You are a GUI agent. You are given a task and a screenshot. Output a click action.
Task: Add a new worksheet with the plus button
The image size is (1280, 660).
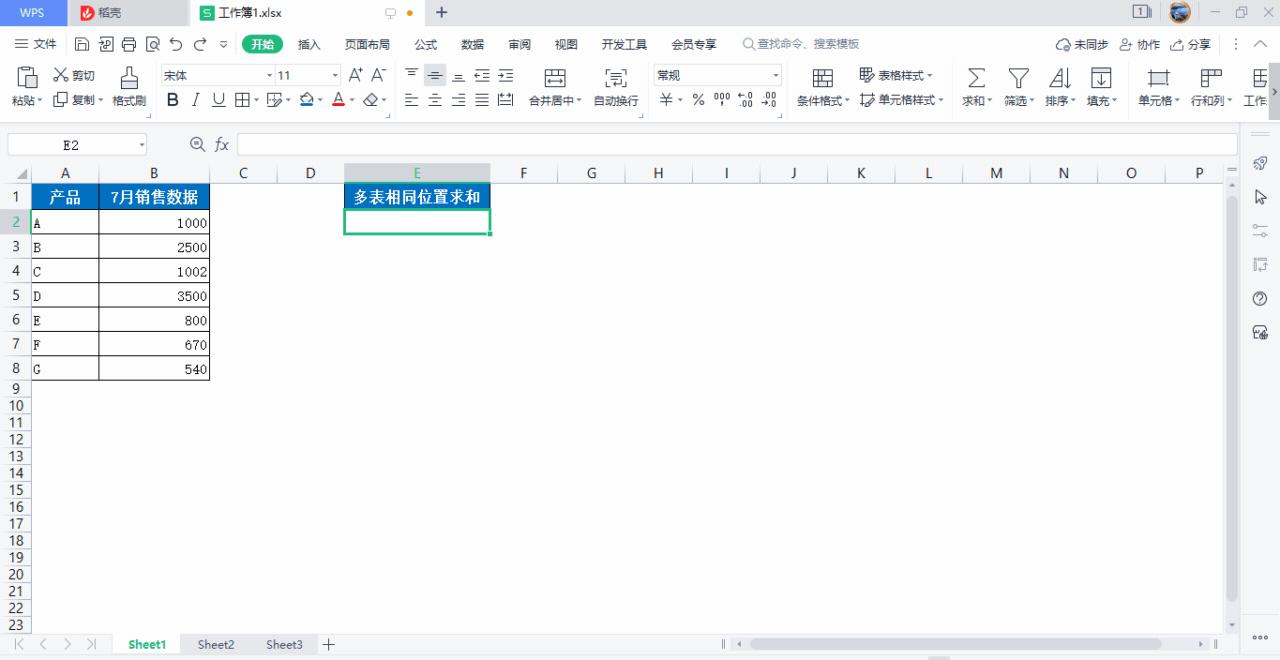click(x=328, y=644)
